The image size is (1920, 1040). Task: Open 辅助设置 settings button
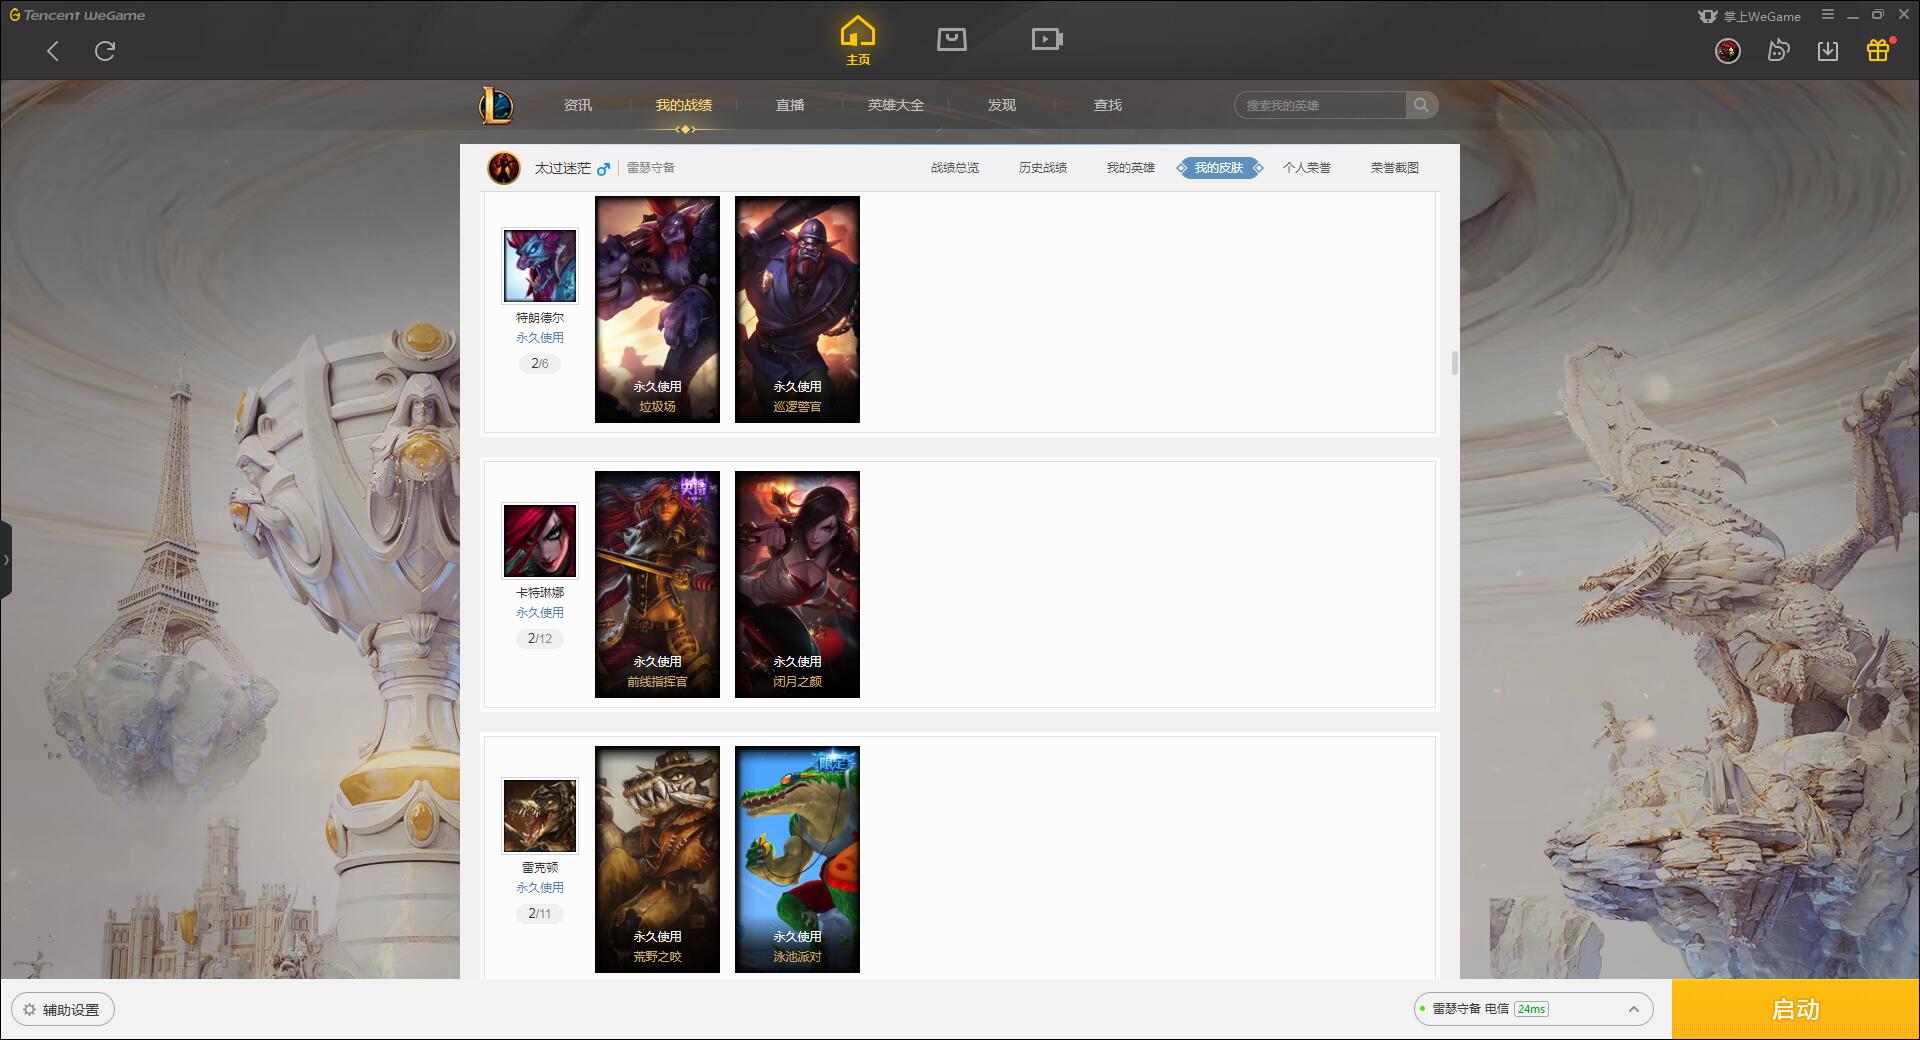click(x=63, y=1010)
